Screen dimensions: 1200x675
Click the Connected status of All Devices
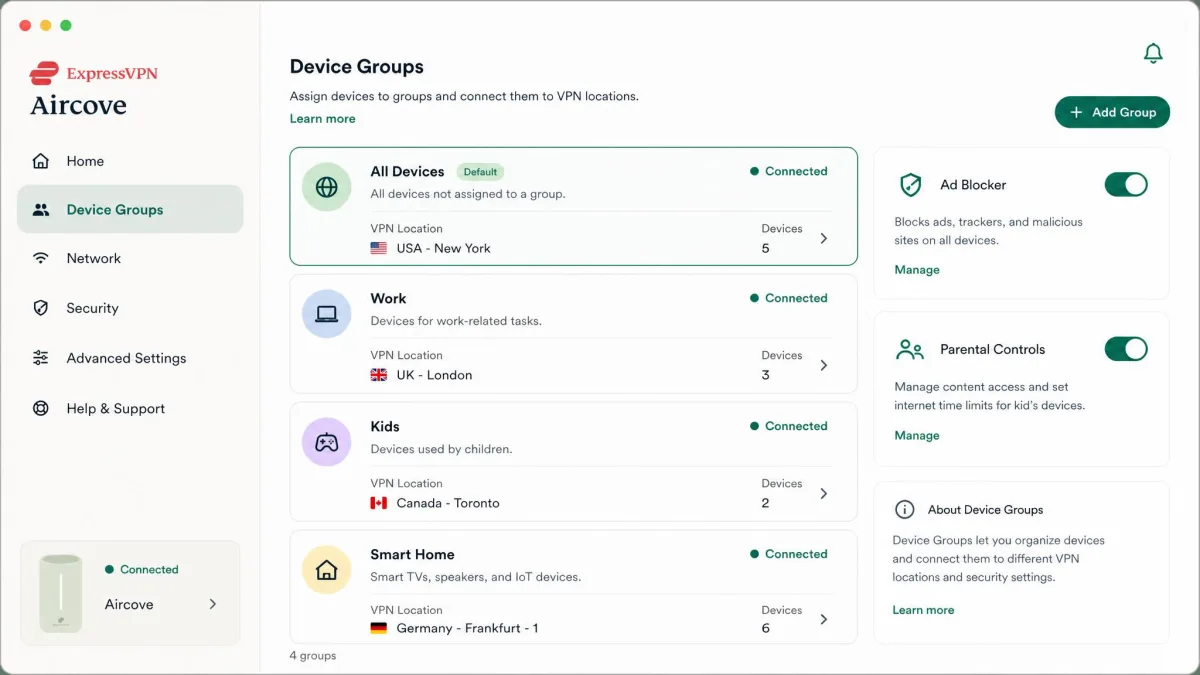pos(789,171)
